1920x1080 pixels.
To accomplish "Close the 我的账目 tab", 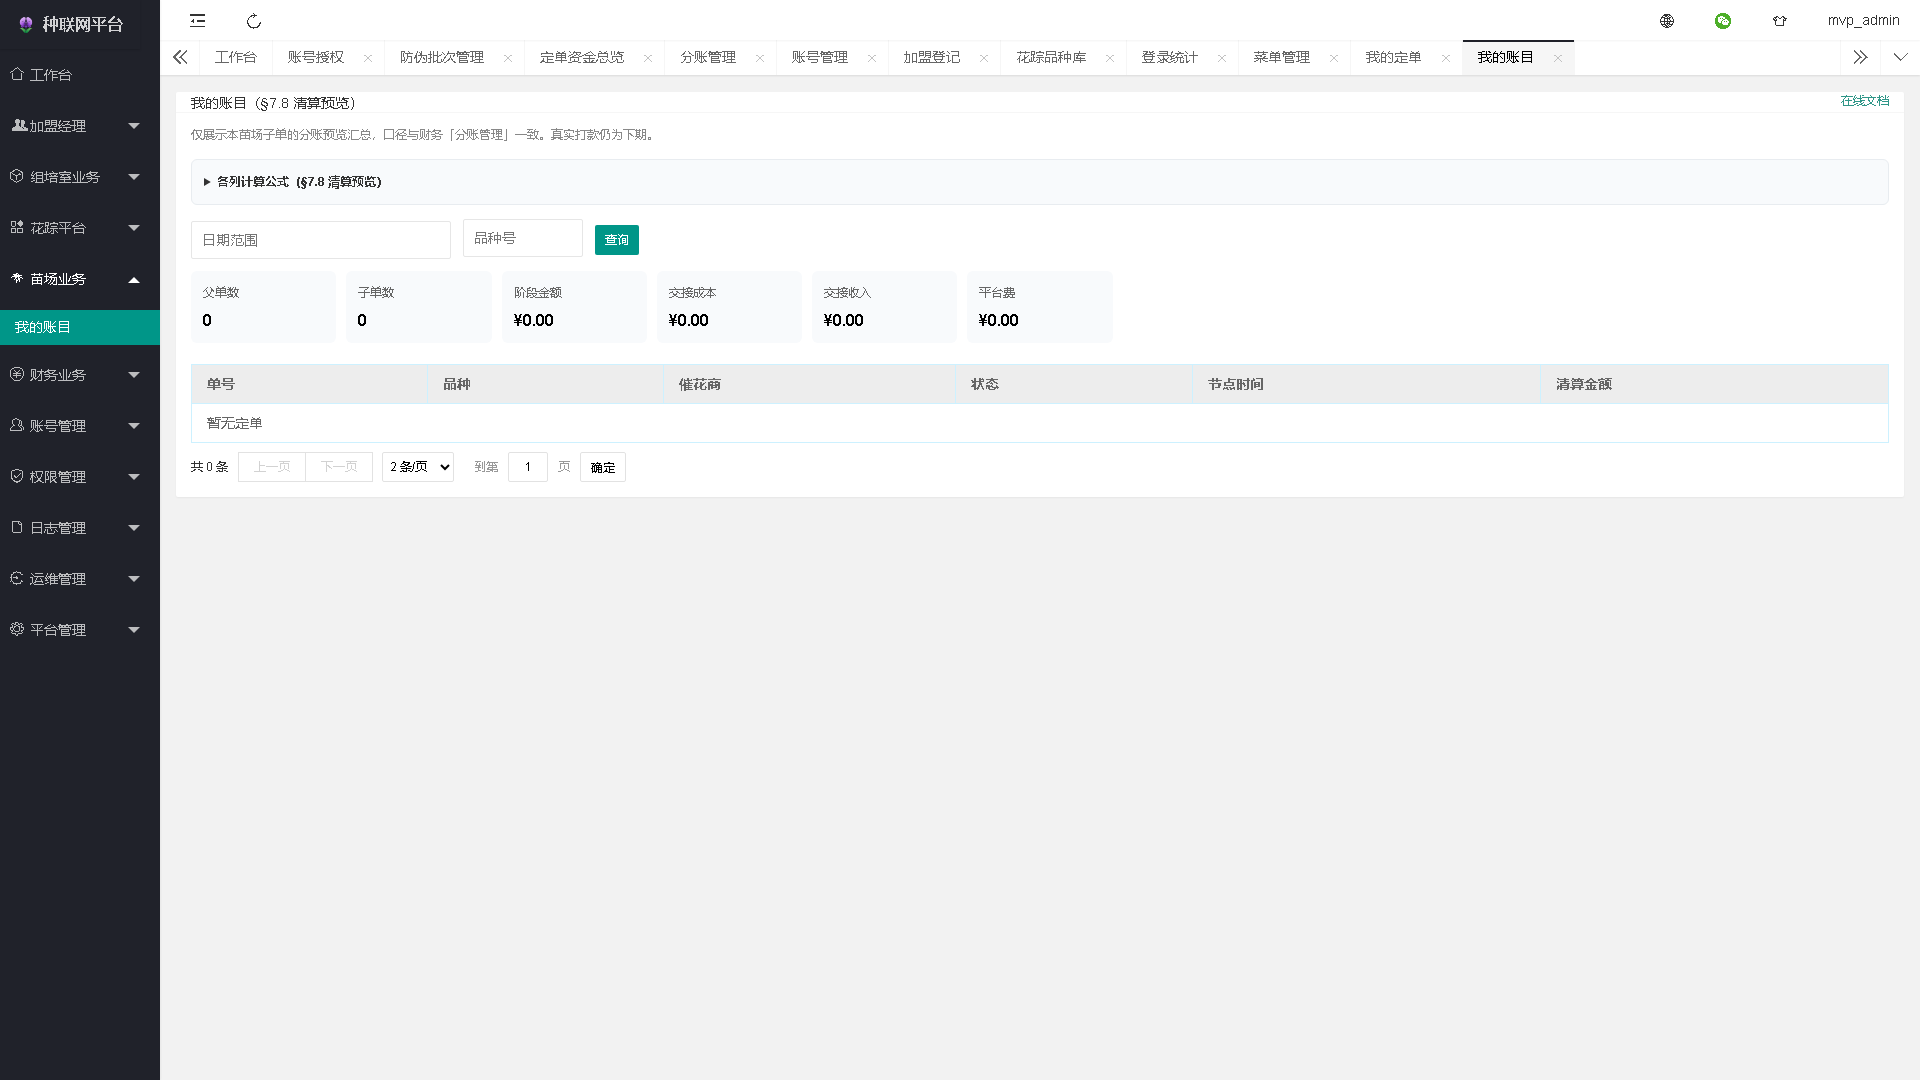I will click(1558, 58).
